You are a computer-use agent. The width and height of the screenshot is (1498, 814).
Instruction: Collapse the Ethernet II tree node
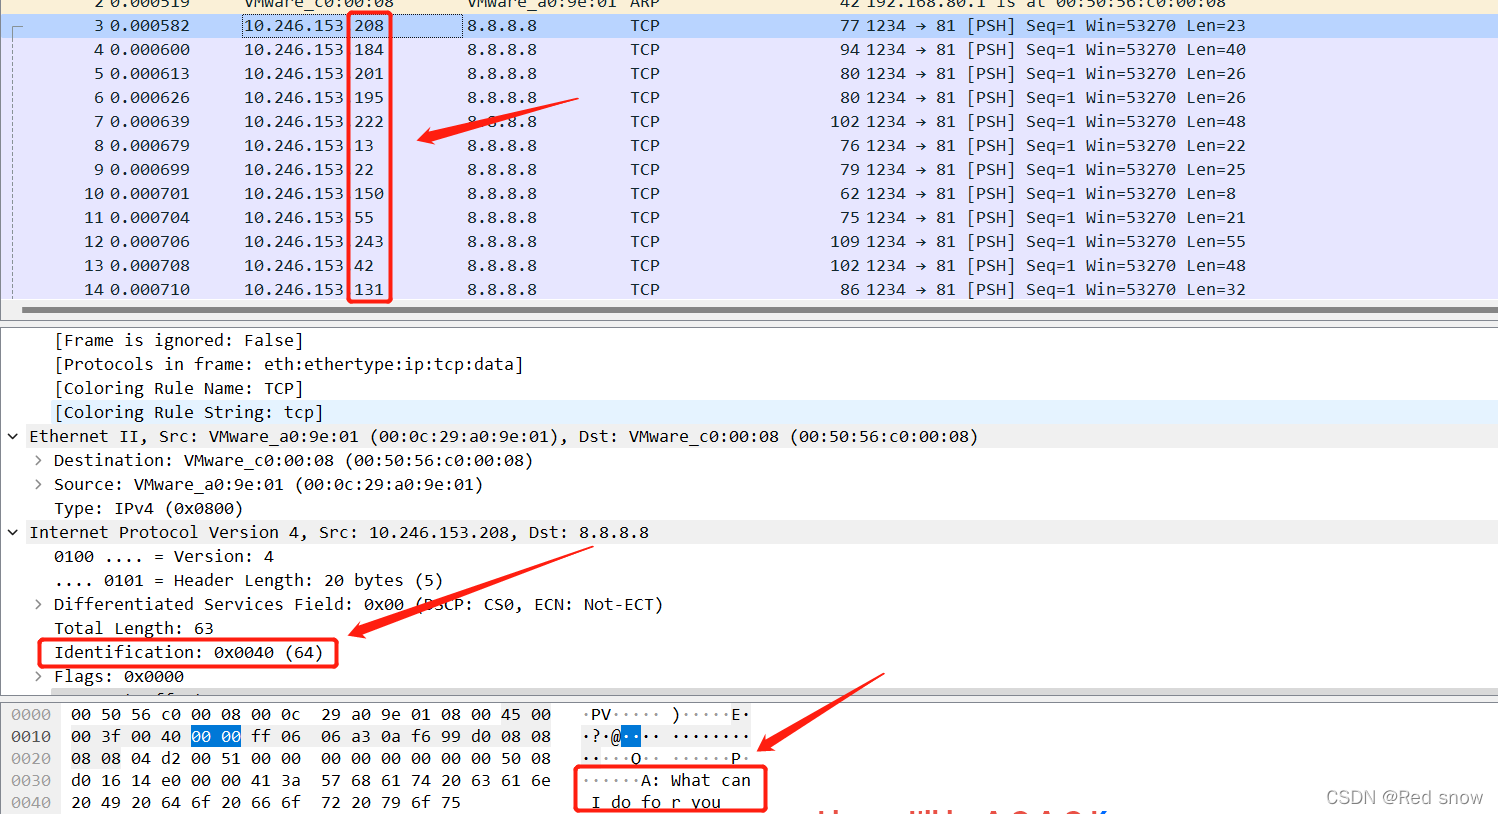(x=13, y=436)
